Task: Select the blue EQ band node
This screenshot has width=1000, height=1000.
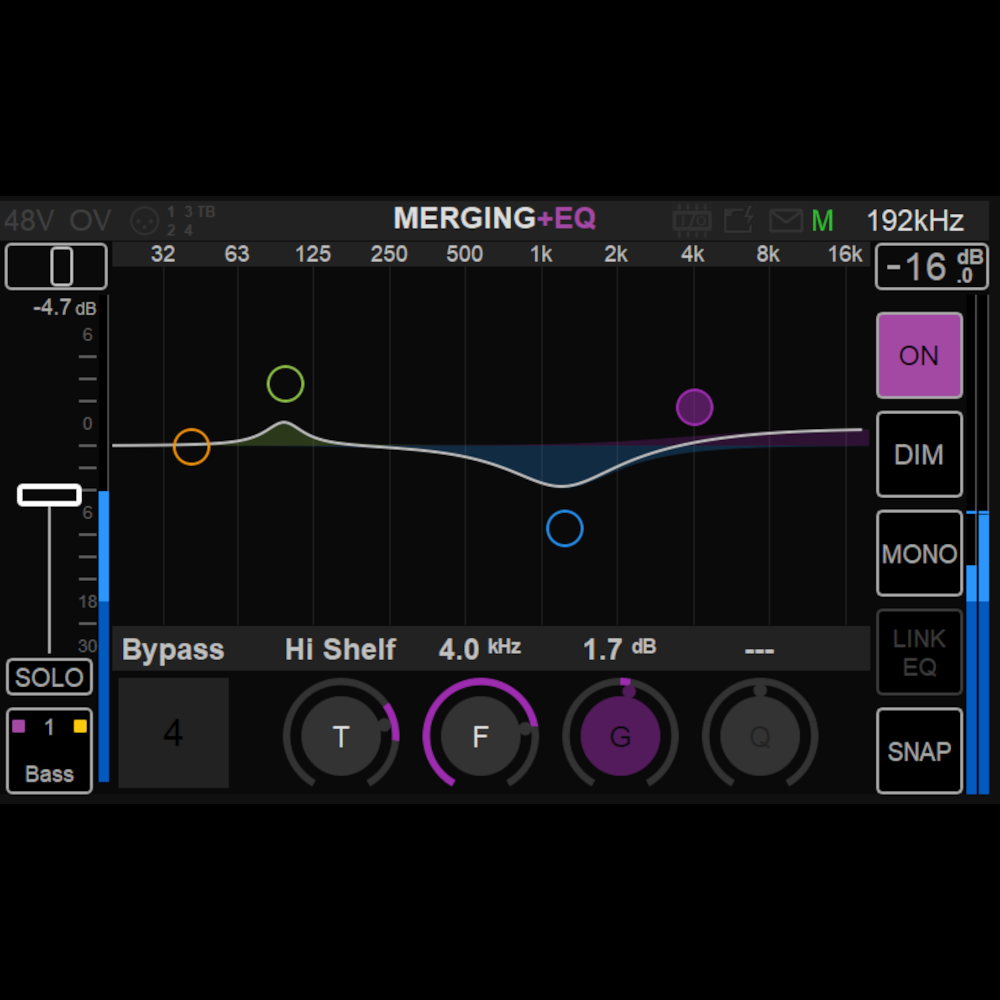Action: [564, 528]
